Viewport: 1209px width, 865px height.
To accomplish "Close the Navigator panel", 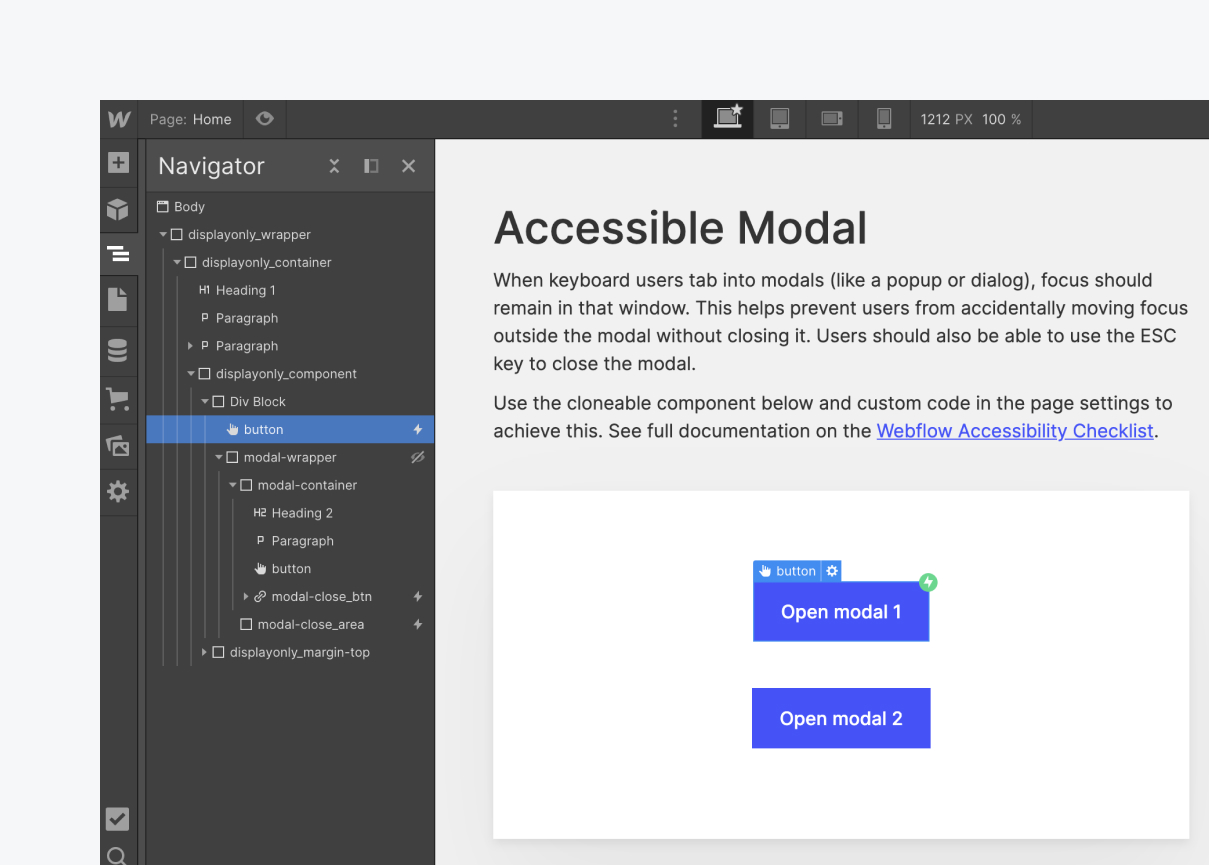I will pyautogui.click(x=408, y=166).
